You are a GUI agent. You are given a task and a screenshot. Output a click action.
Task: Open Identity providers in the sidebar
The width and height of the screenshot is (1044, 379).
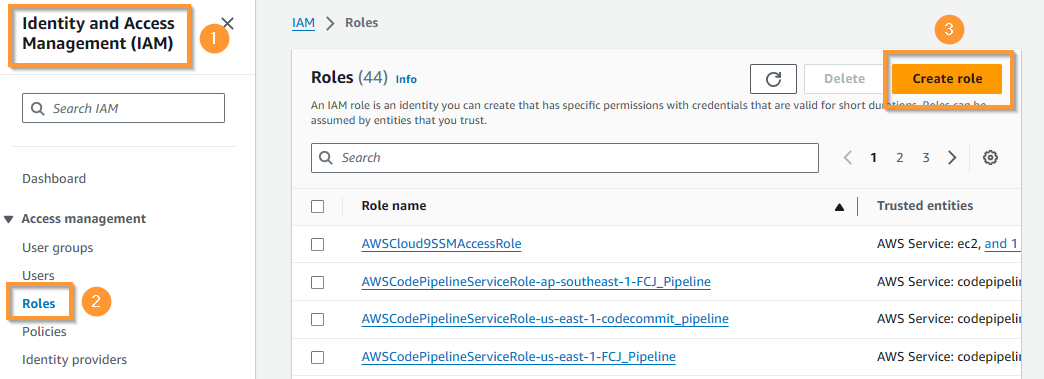pos(75,360)
